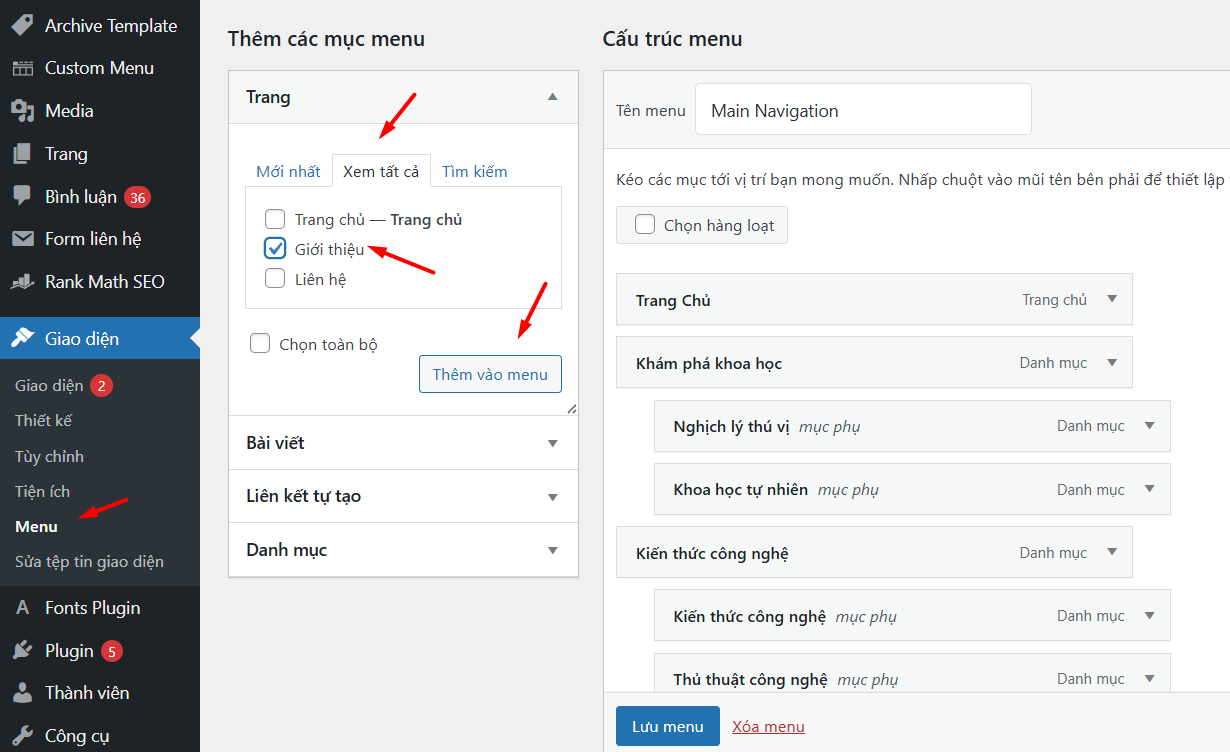Click the Rank Math SEO icon
Image resolution: width=1230 pixels, height=752 pixels.
tap(22, 282)
